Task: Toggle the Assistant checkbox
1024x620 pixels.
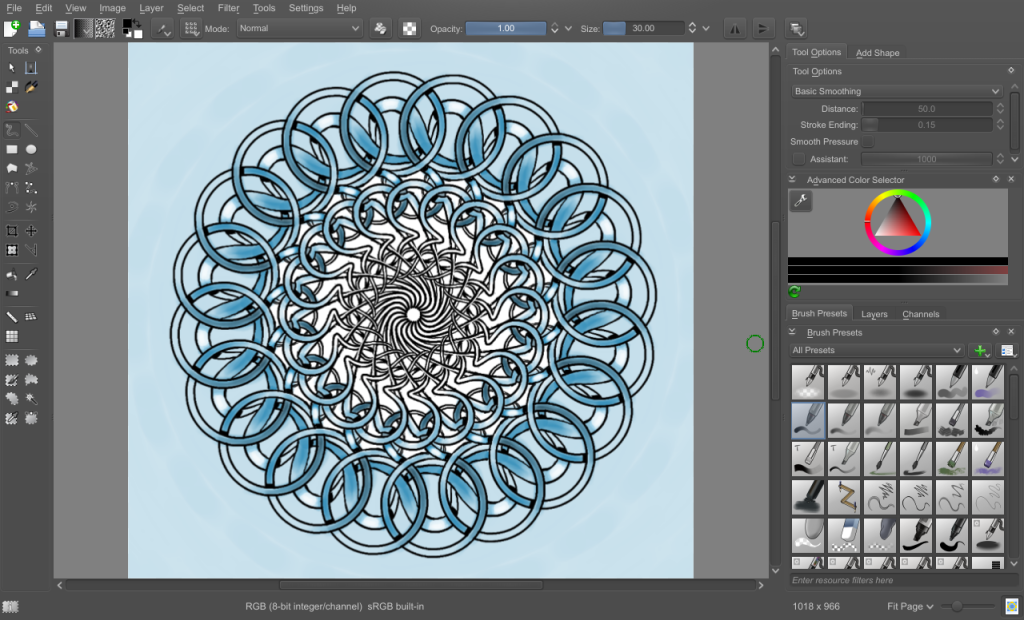Action: (798, 159)
